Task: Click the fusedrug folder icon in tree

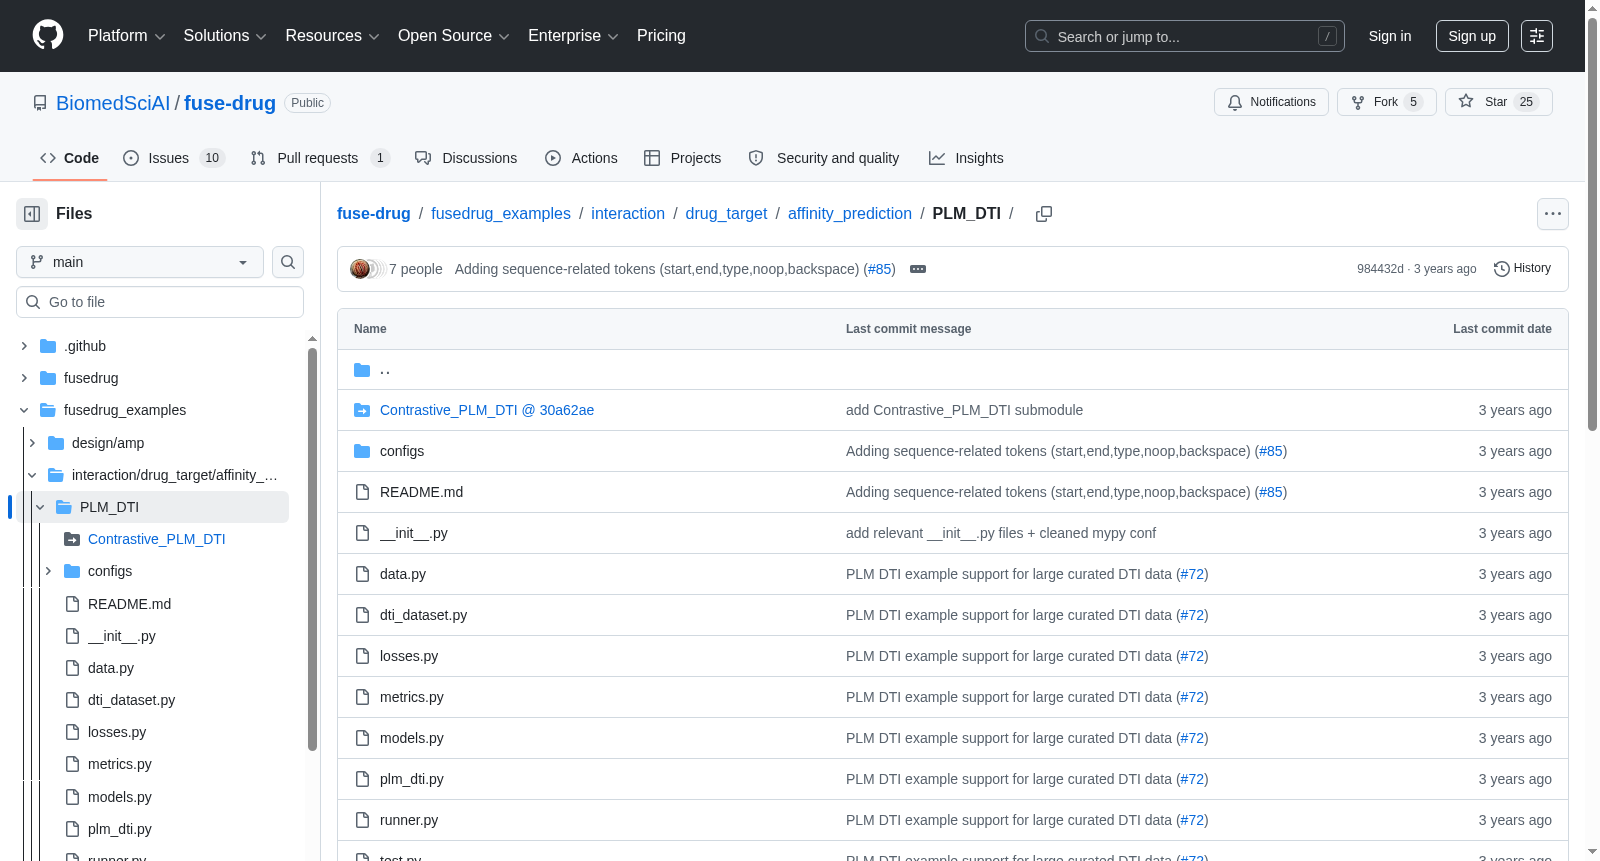Action: (48, 378)
